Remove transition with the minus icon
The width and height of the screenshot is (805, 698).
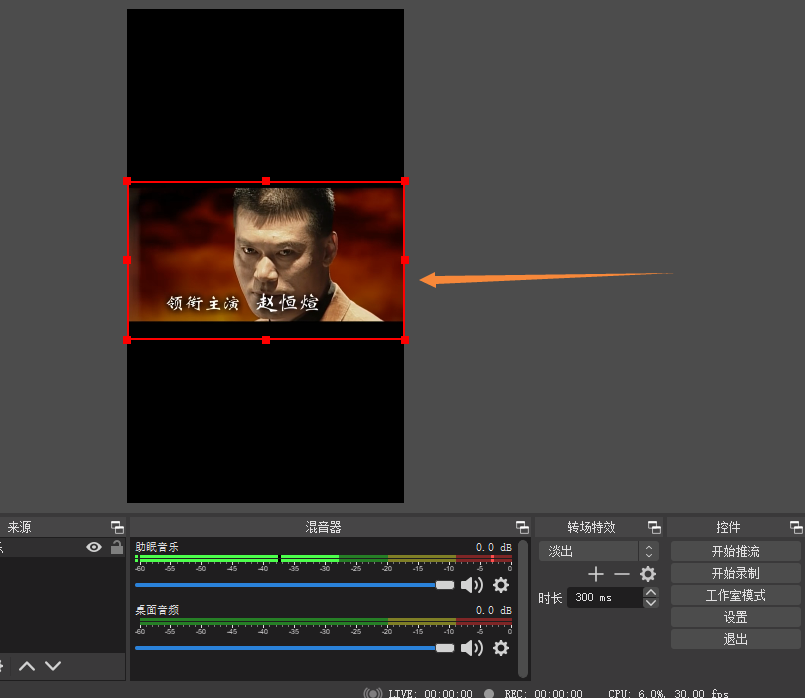[x=622, y=574]
